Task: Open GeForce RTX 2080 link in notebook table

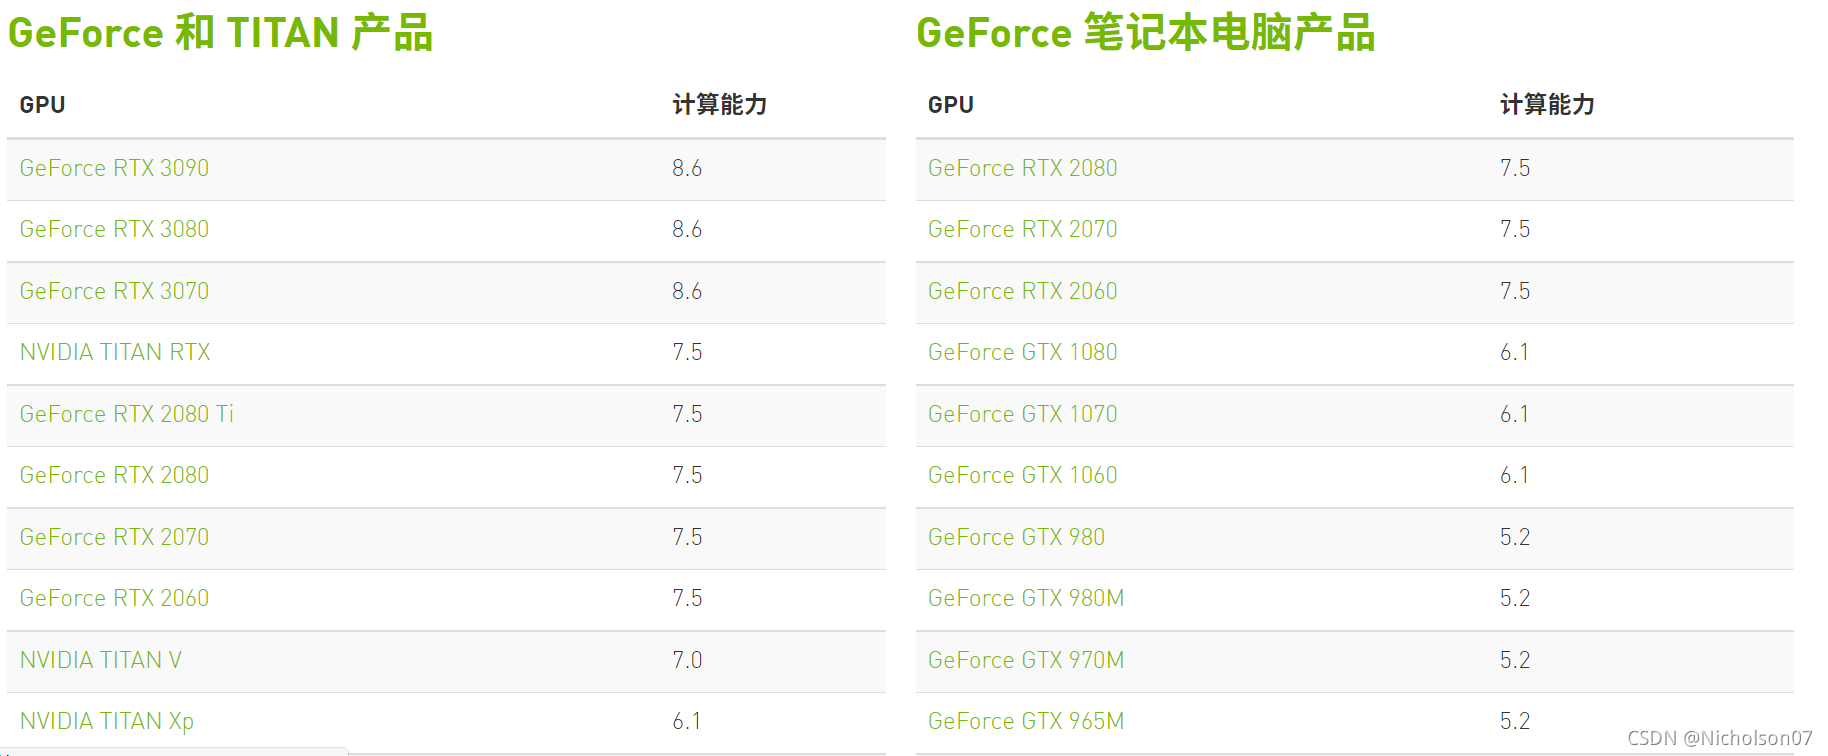Action: pos(1023,168)
